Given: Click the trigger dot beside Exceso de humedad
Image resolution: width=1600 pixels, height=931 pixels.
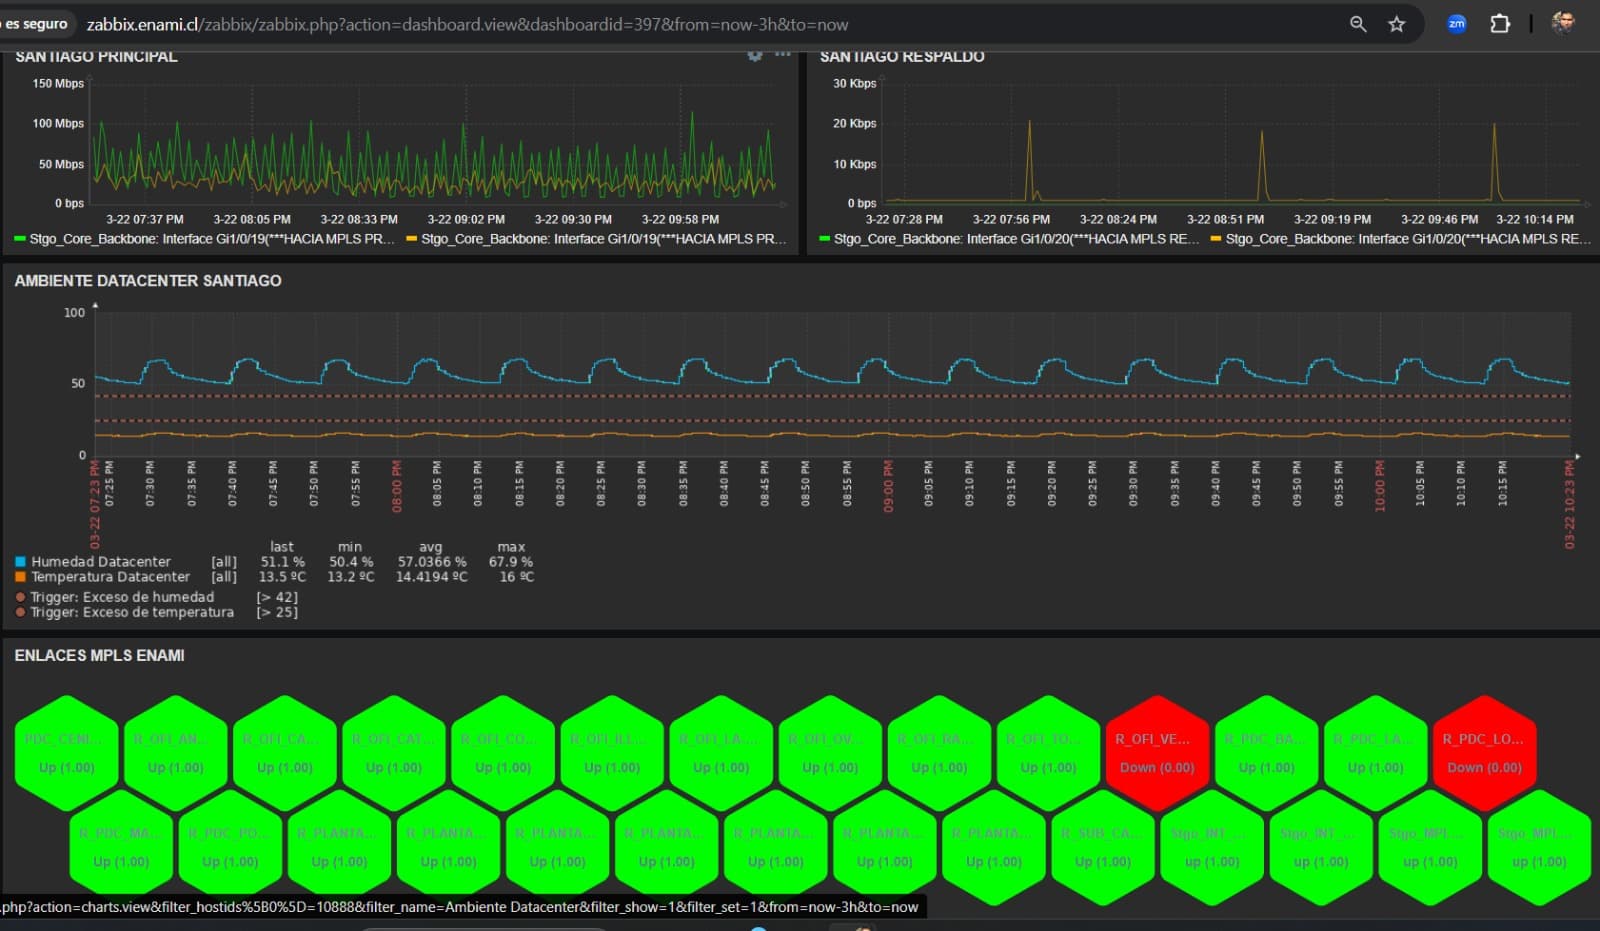Looking at the screenshot, I should coord(19,596).
